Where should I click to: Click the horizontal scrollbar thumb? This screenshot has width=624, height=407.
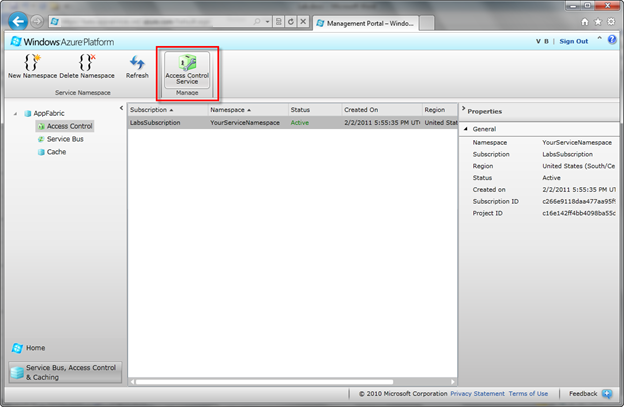[x=264, y=382]
